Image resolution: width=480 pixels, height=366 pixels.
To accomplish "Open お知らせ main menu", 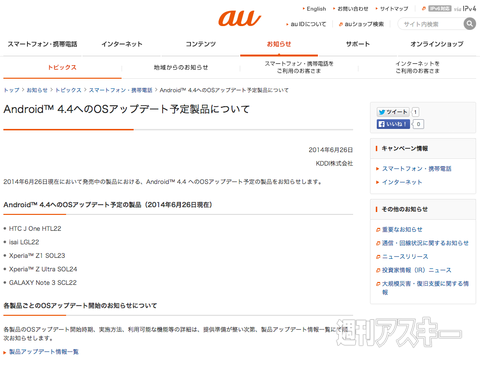I will coord(279,44).
